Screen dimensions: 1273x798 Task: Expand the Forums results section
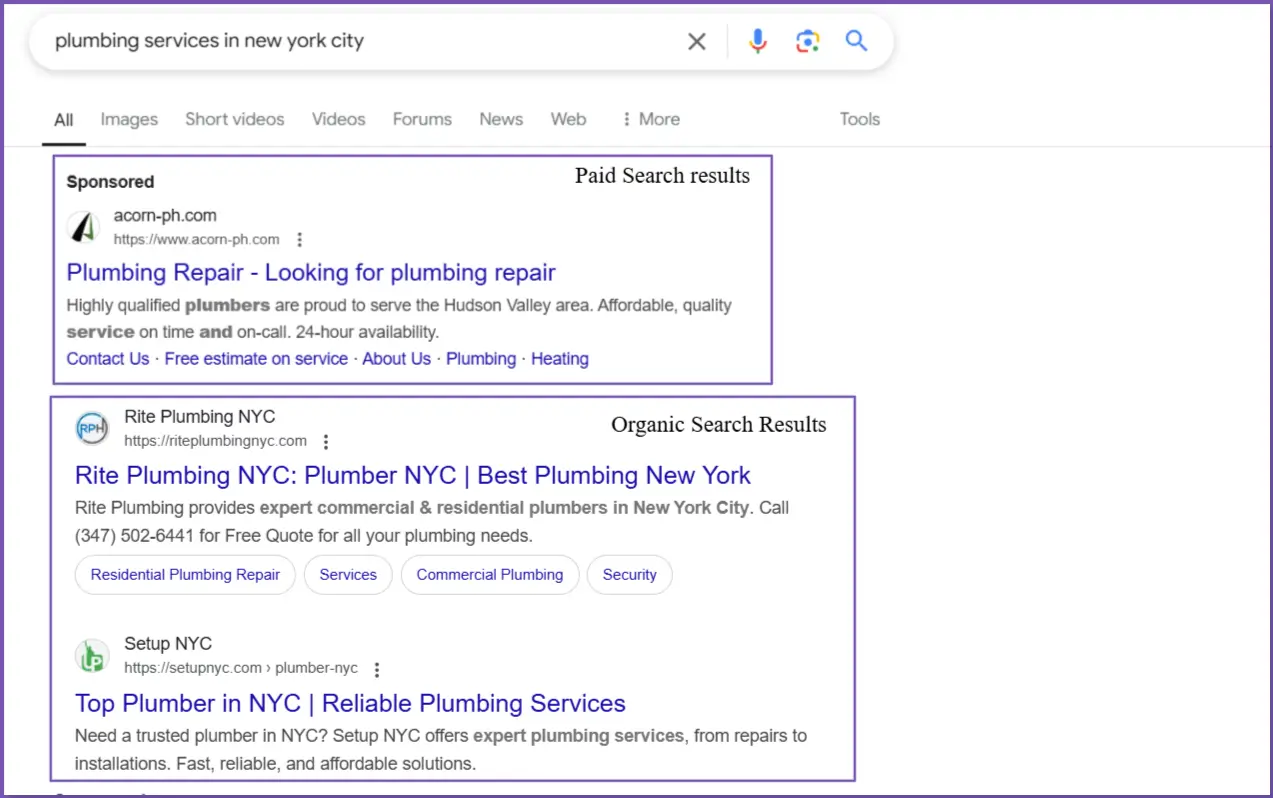422,119
